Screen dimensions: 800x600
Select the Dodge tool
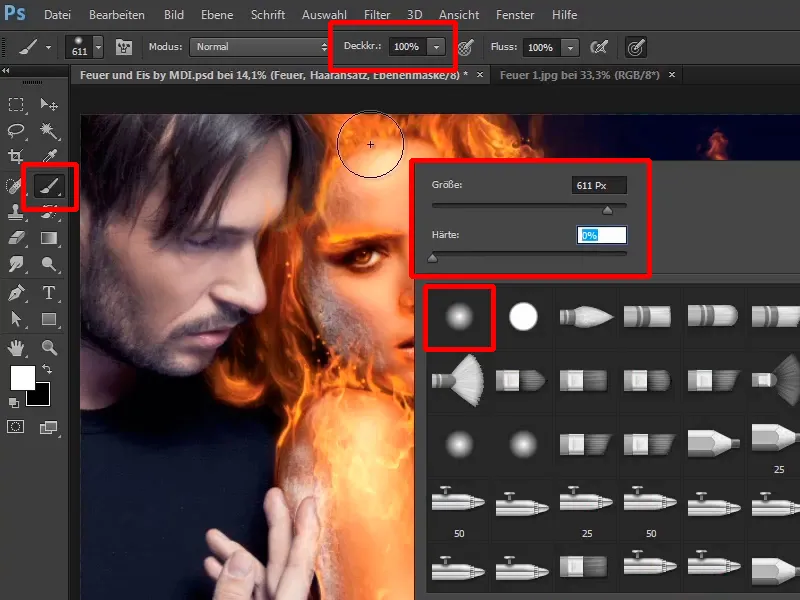tap(49, 264)
